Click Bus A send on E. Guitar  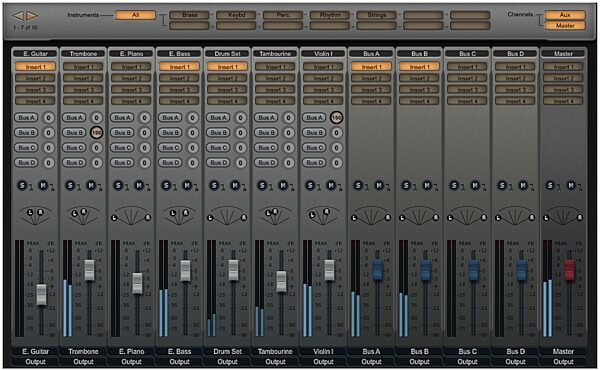(26, 117)
